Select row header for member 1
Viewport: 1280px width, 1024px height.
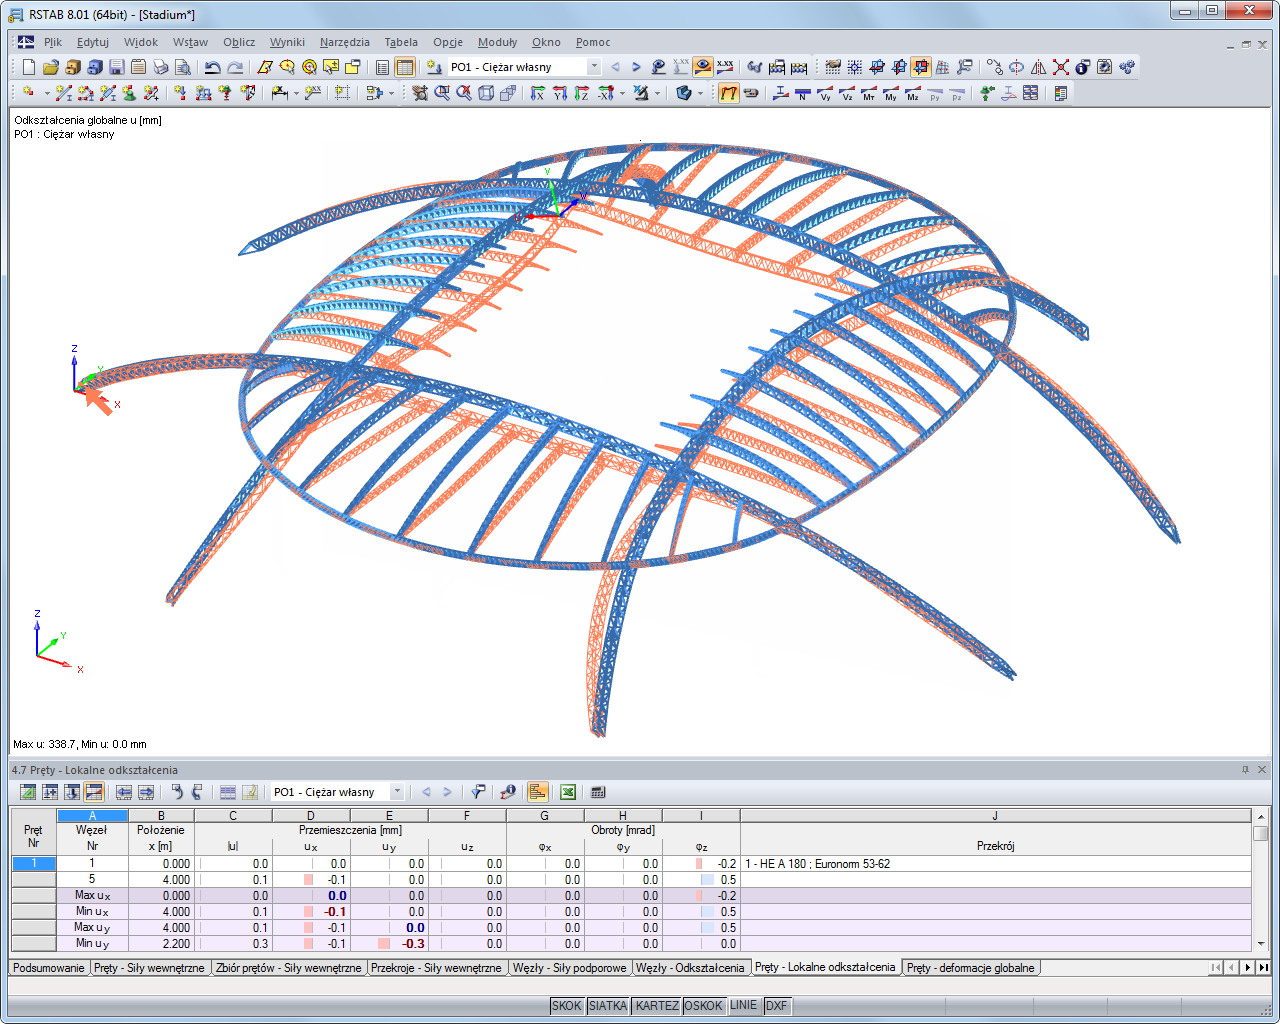pyautogui.click(x=34, y=864)
